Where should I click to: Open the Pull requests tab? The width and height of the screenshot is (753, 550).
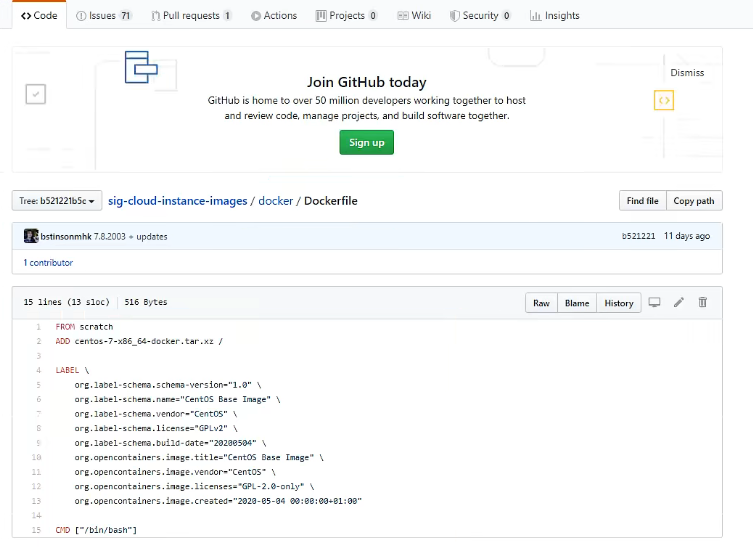coord(191,15)
